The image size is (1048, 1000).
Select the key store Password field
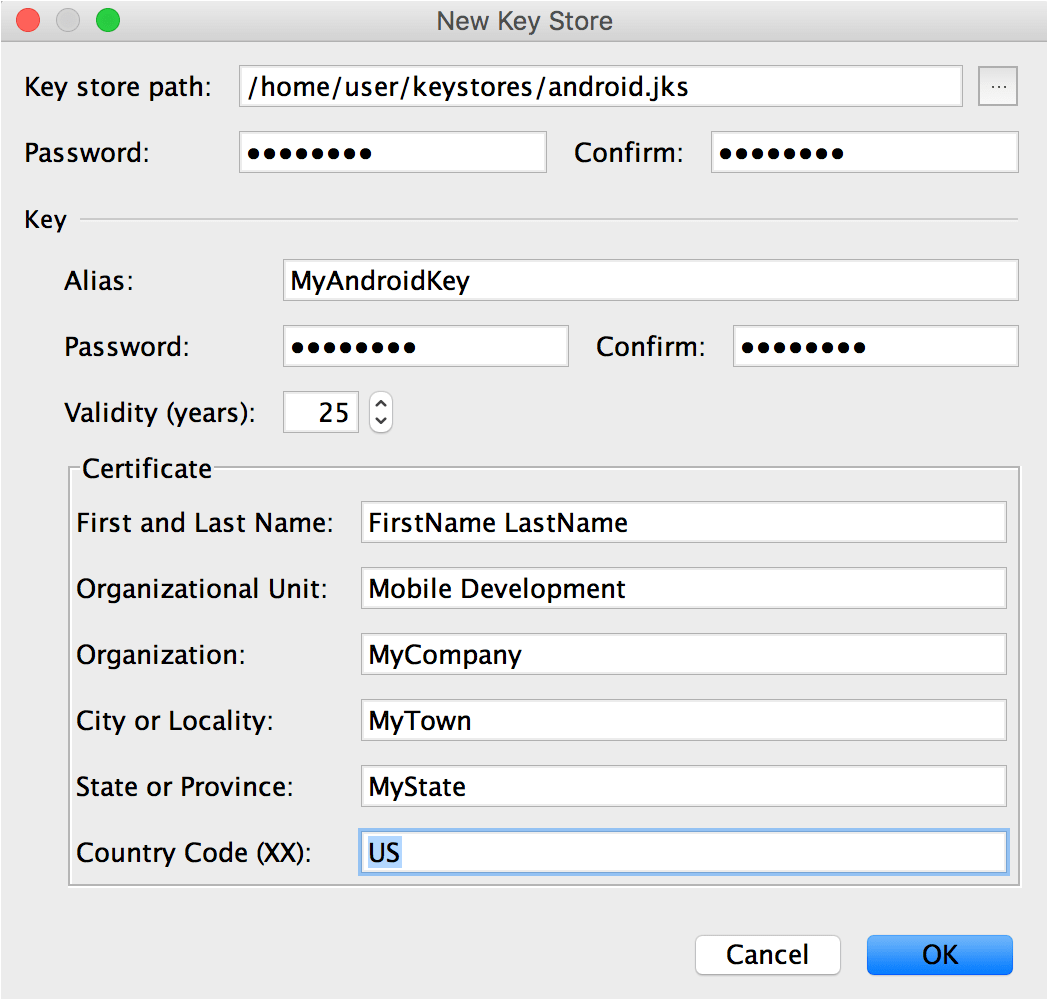tap(393, 152)
